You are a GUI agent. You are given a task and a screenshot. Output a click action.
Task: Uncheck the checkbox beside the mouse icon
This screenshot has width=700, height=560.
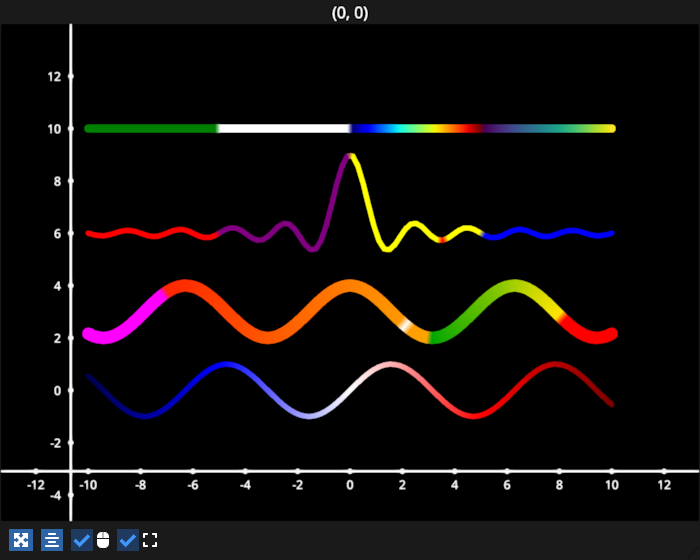tap(82, 540)
